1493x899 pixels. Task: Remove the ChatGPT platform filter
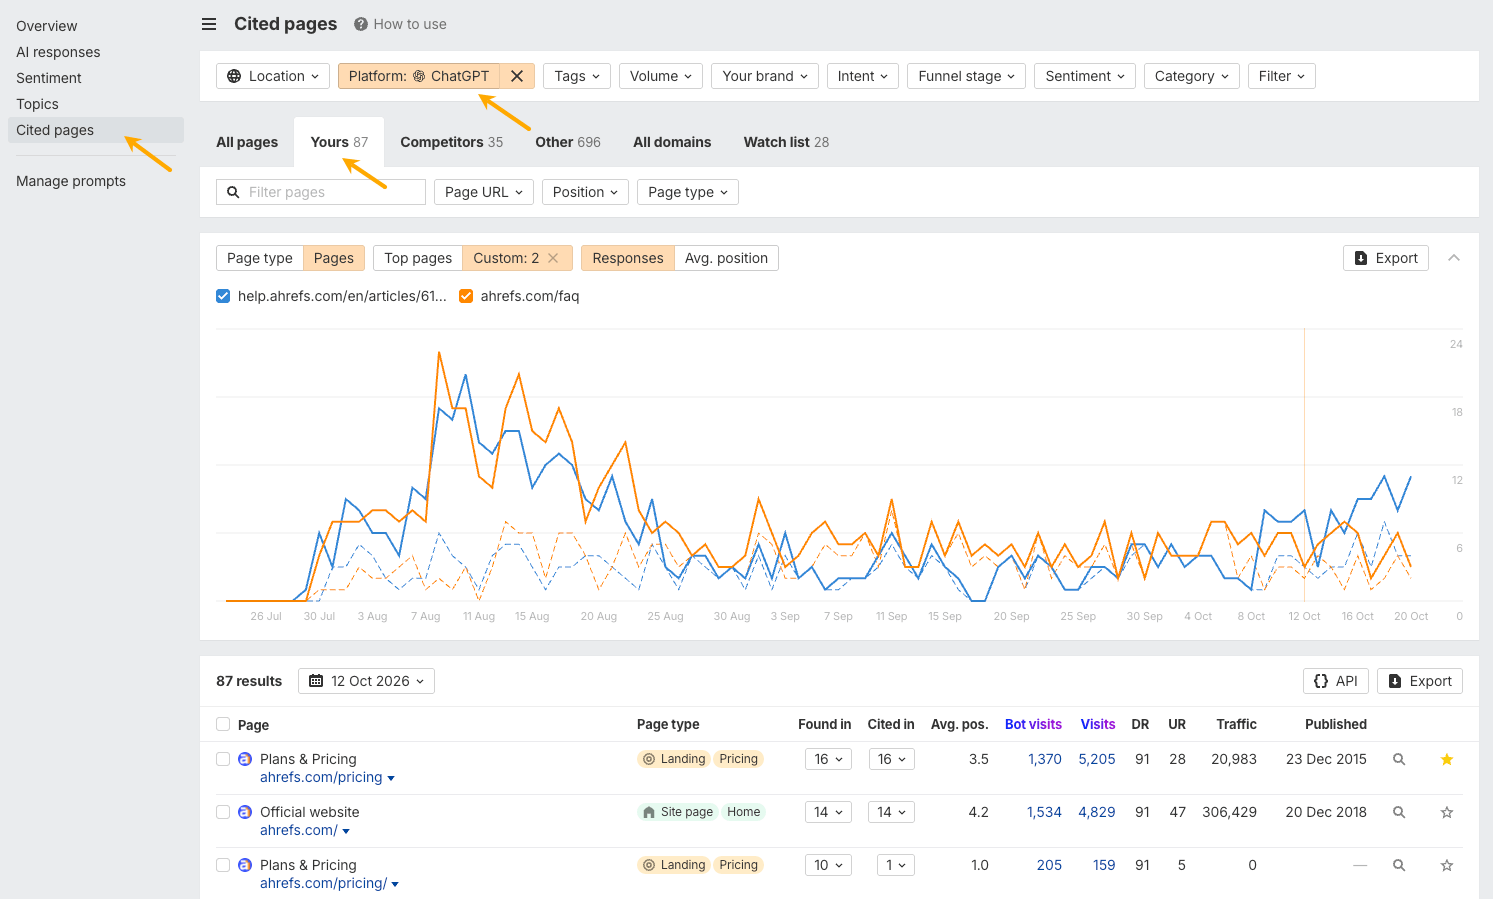pos(517,76)
